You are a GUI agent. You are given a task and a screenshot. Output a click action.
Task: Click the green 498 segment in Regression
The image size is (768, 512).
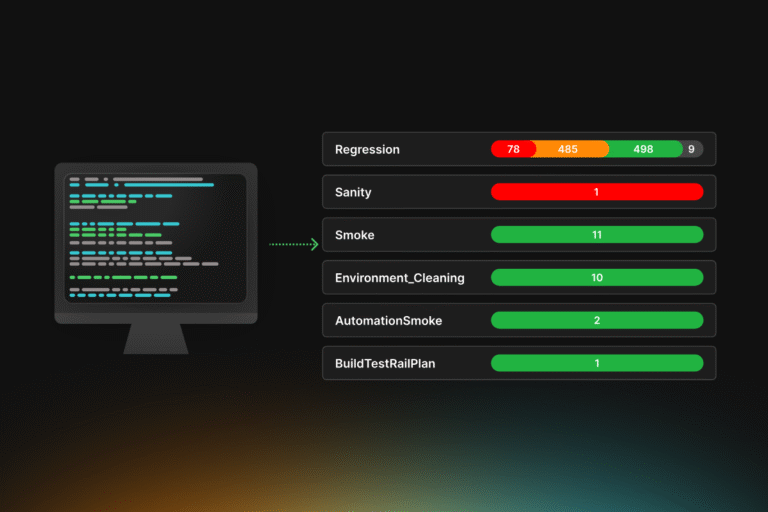pos(644,149)
